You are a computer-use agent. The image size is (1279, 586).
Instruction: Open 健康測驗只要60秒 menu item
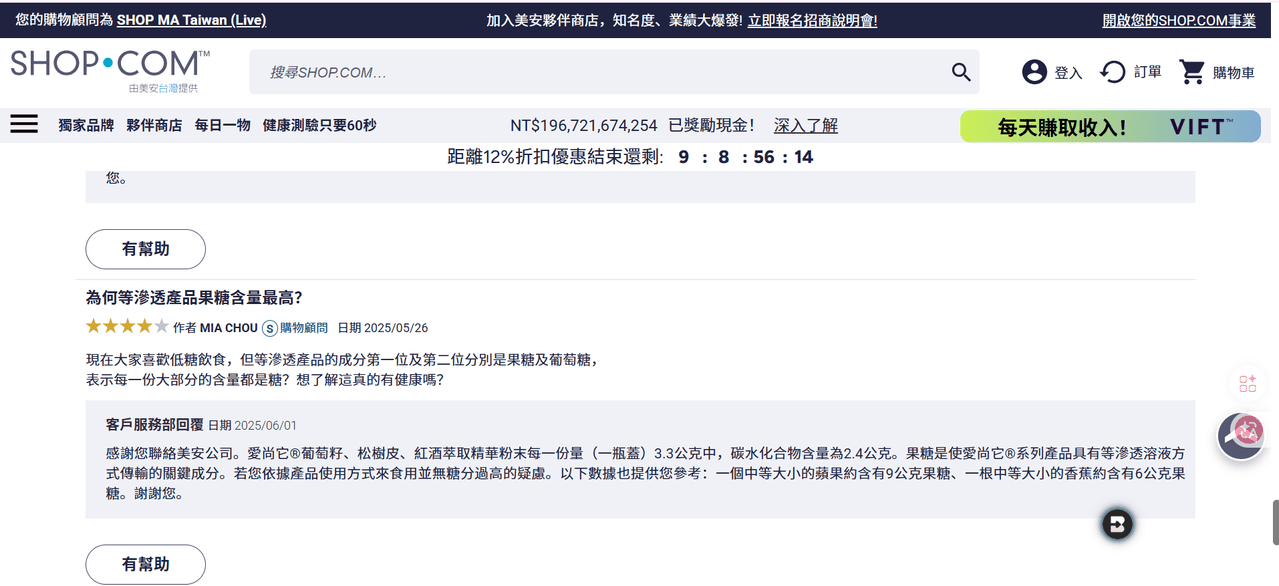[x=319, y=125]
